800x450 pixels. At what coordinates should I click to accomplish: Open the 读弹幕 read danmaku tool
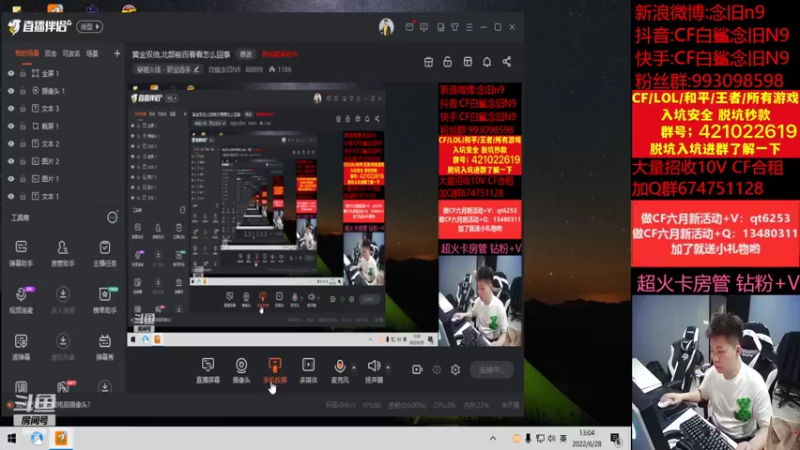[21, 347]
